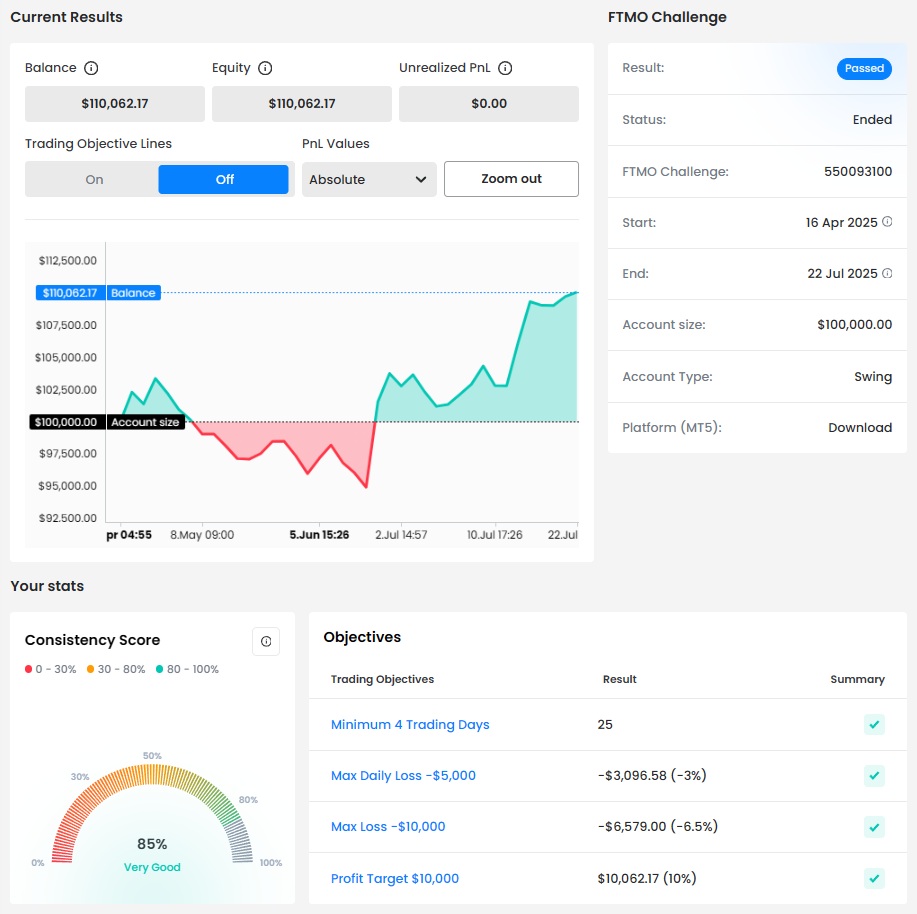Click the Trading Objectives column header

(x=382, y=679)
